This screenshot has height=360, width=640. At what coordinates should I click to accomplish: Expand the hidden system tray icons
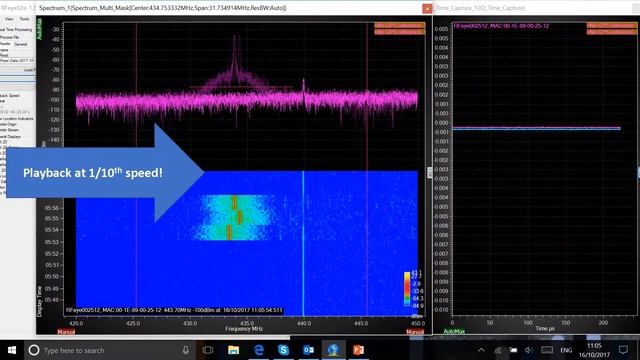tap(482, 350)
